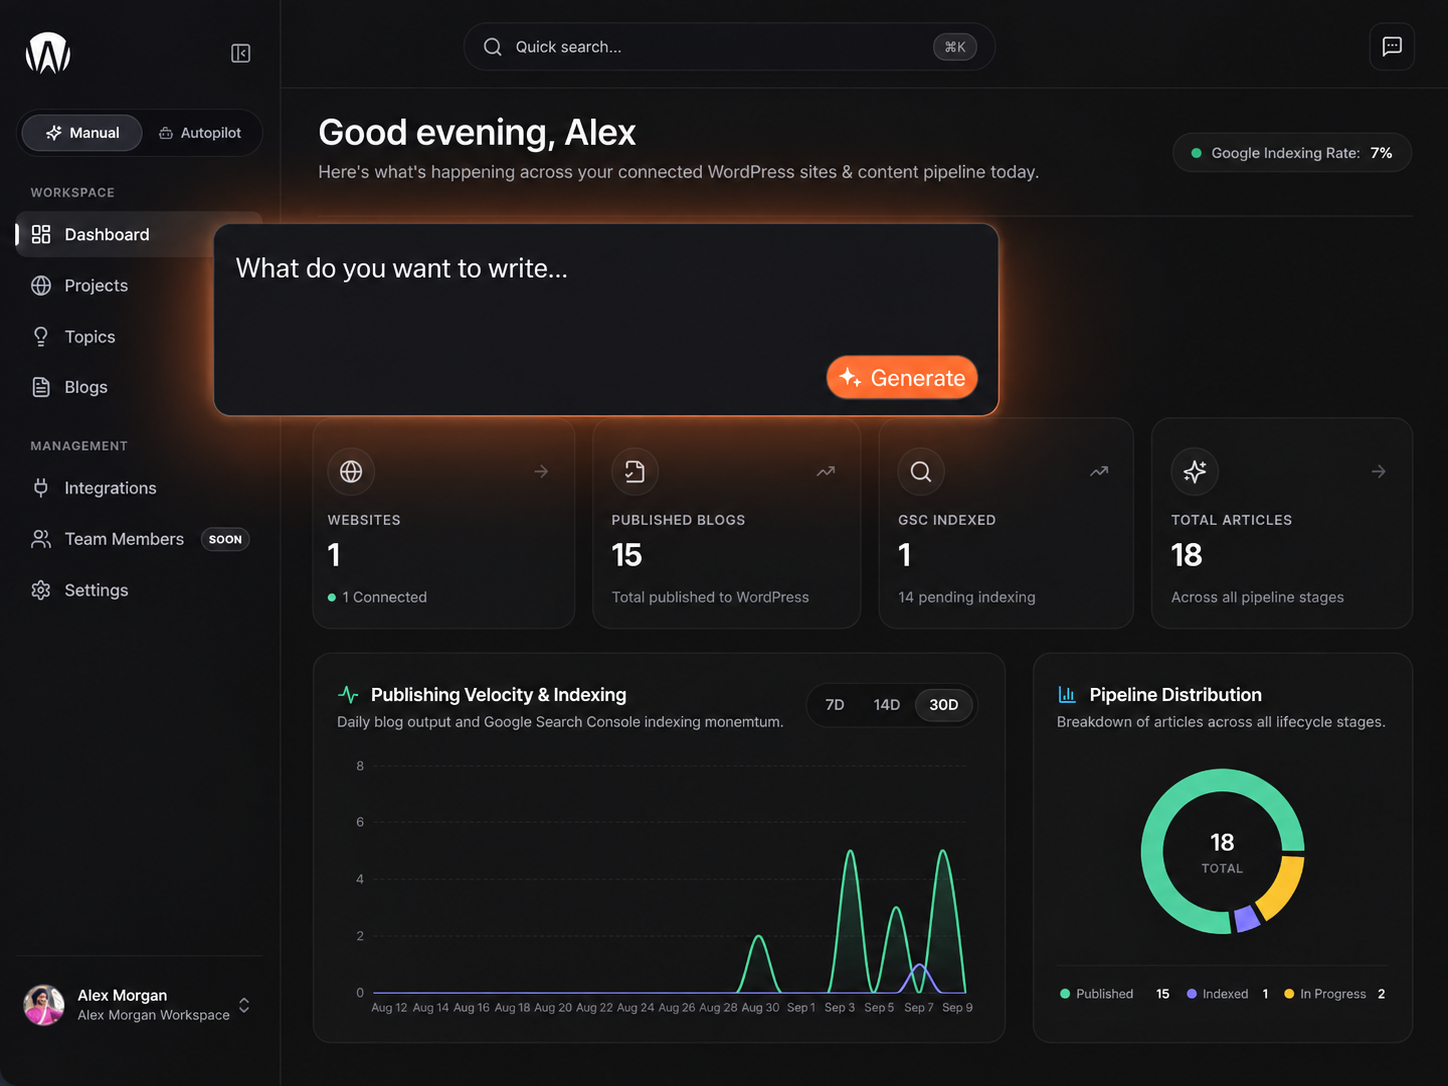Select the 14D time range

pyautogui.click(x=887, y=705)
